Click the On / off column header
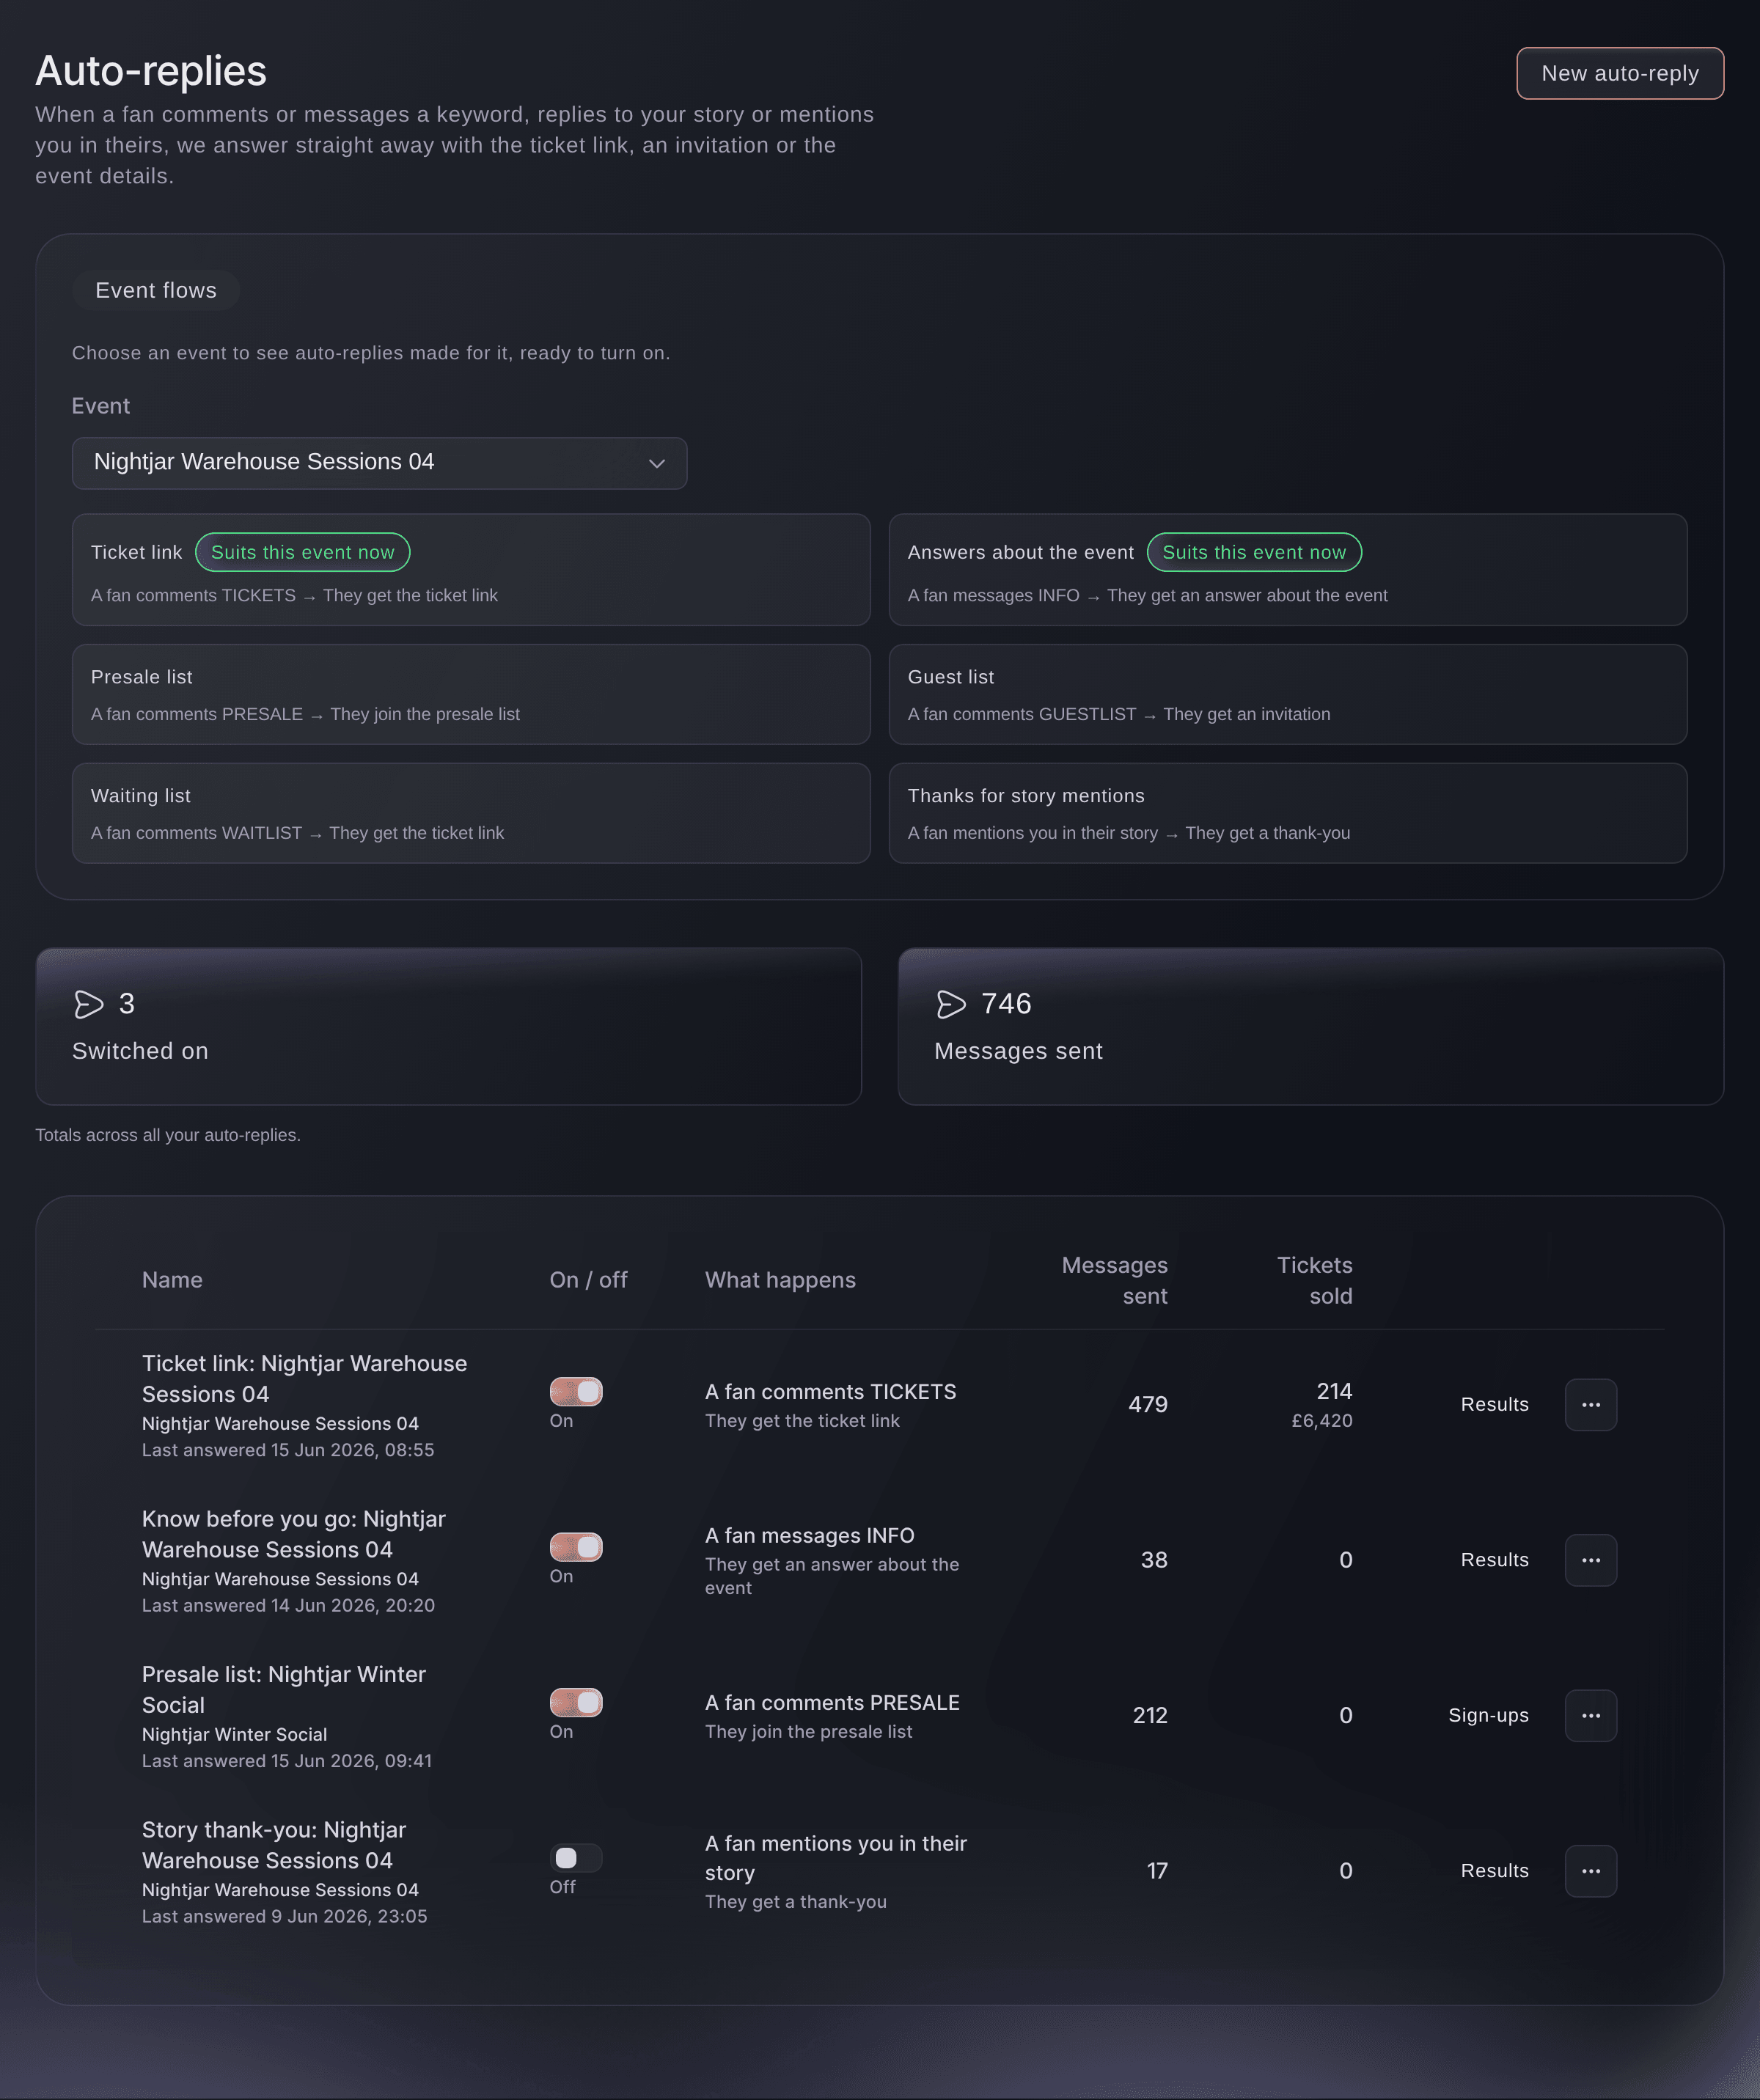 588,1280
